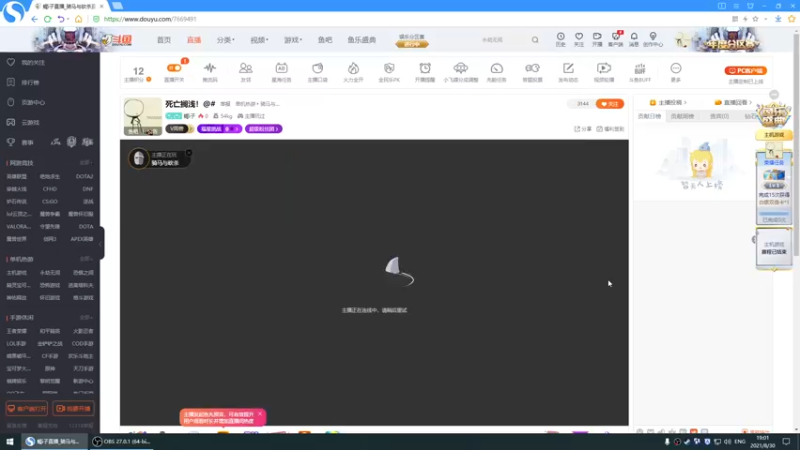This screenshot has height=450, width=800.
Task: Select the DOTA2 category link
Action: click(84, 177)
